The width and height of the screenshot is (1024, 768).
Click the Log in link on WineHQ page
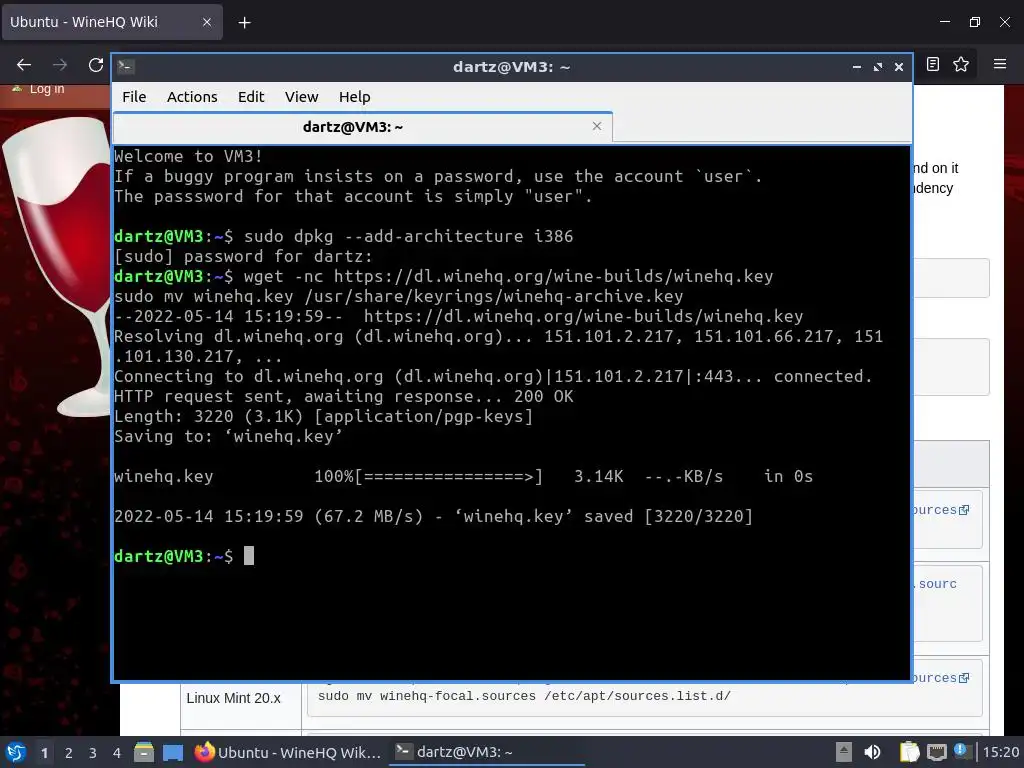click(47, 89)
